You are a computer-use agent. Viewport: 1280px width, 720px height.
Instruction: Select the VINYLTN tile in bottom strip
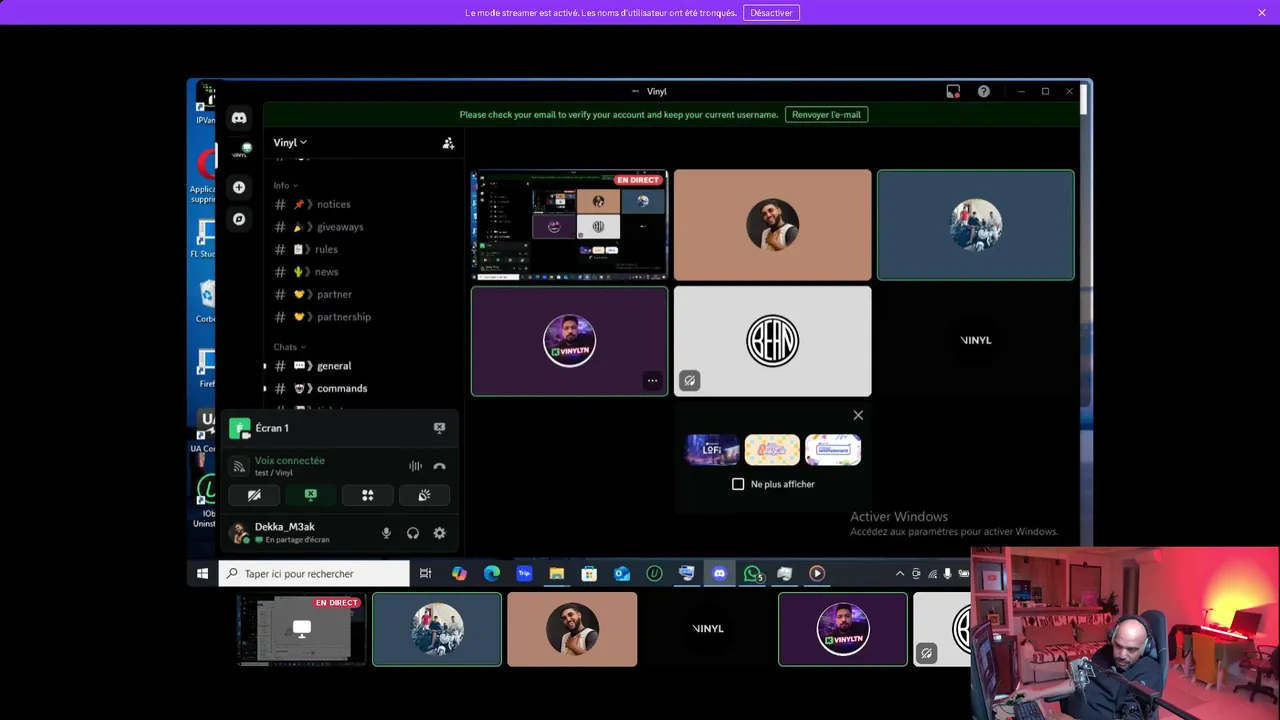[x=843, y=629]
